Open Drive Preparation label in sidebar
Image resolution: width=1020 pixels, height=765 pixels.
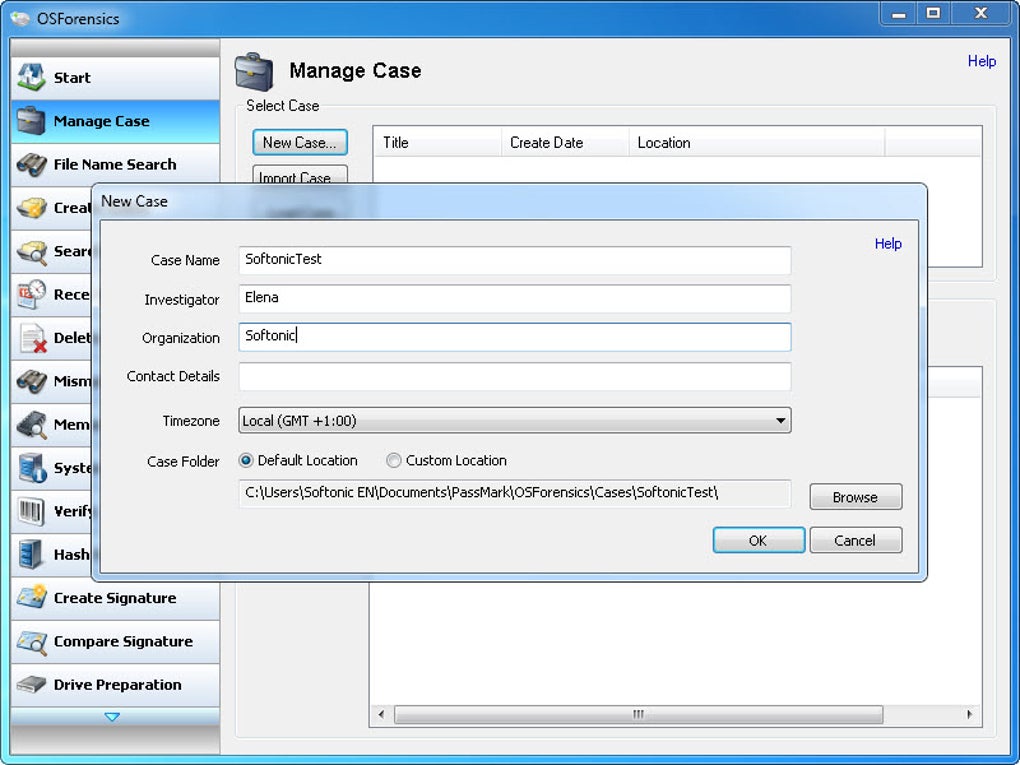coord(118,684)
